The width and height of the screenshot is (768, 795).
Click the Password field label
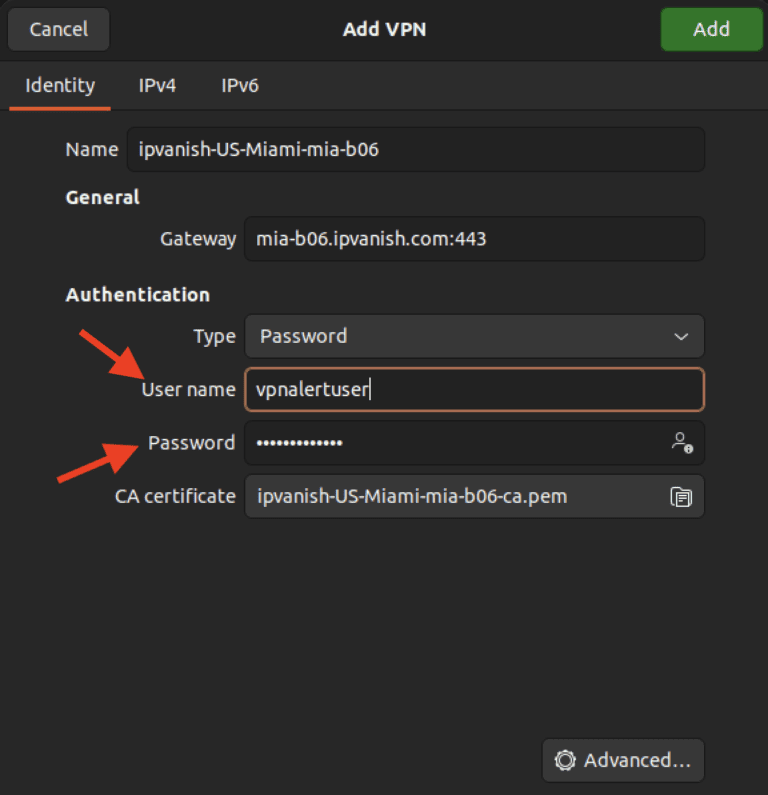tap(191, 442)
